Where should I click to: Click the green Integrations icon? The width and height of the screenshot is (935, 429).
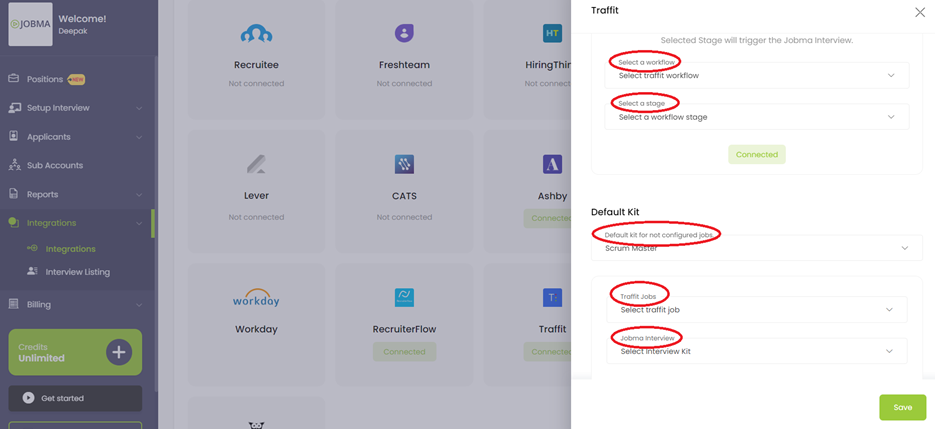(x=14, y=223)
